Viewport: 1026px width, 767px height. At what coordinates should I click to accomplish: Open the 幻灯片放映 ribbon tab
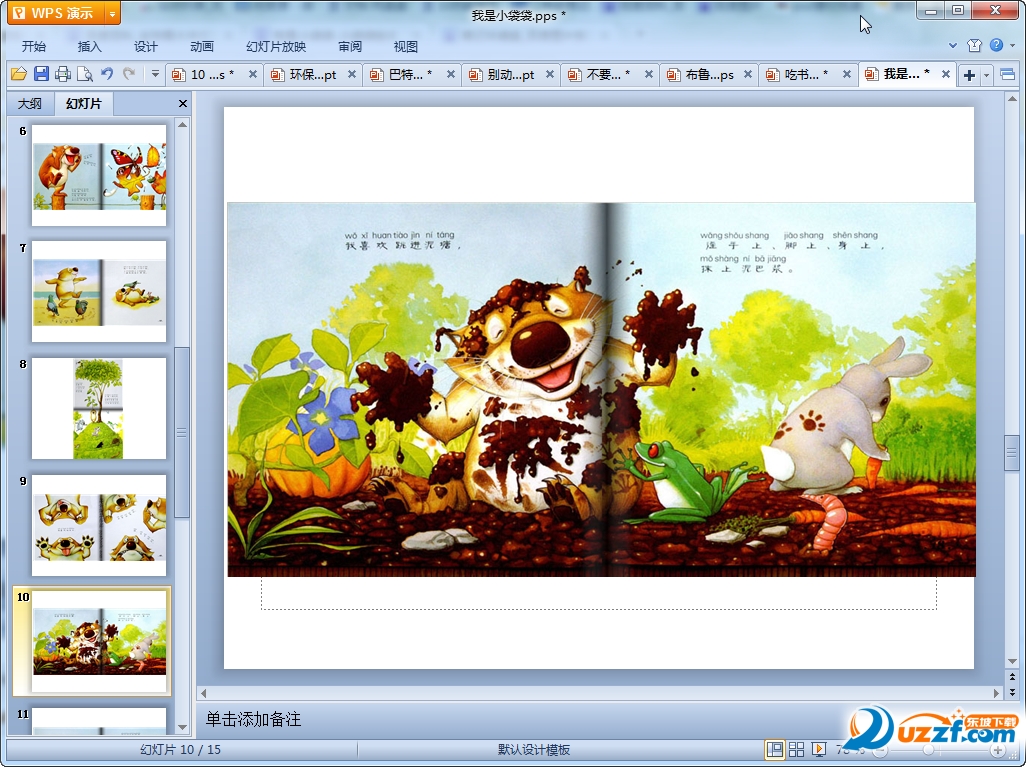(276, 46)
